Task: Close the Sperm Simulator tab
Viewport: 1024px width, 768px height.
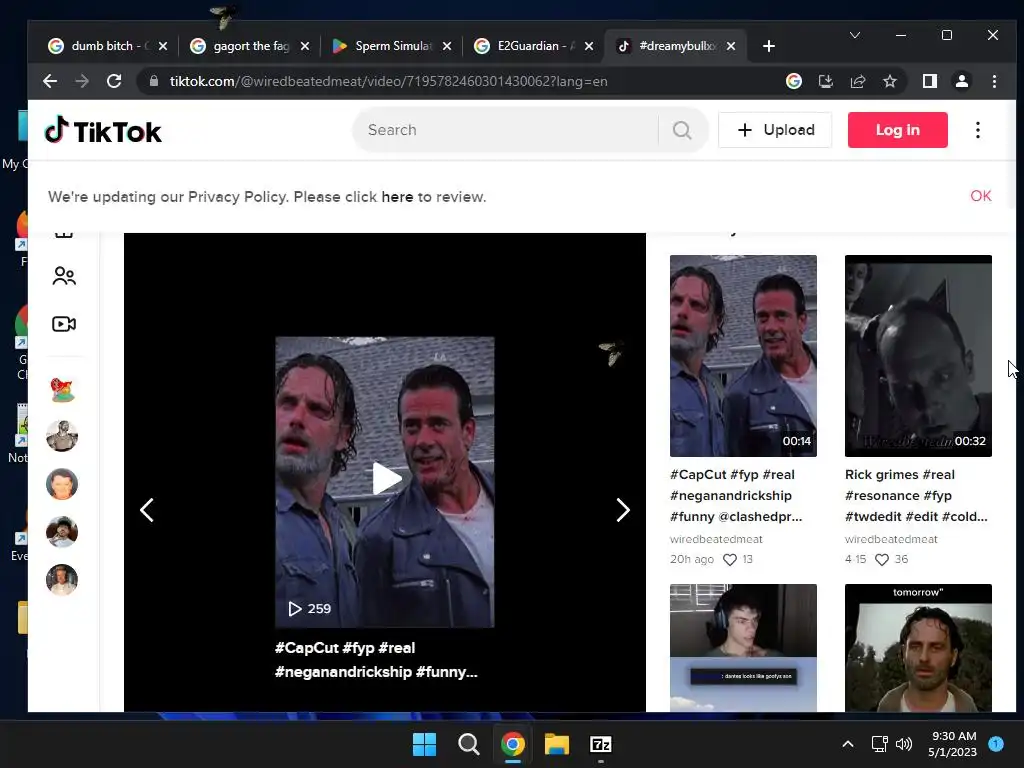Action: [x=447, y=46]
